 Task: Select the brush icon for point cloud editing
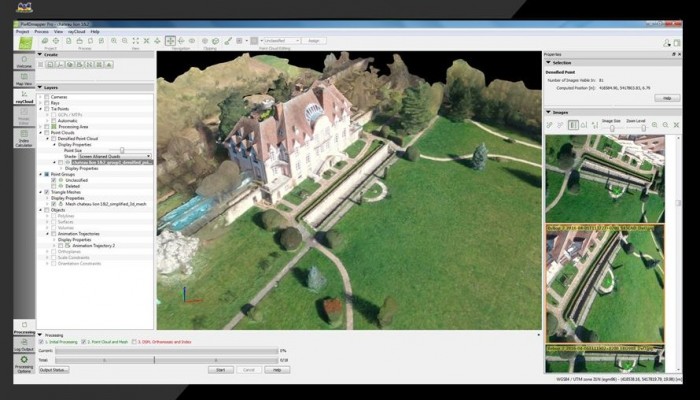[x=228, y=41]
